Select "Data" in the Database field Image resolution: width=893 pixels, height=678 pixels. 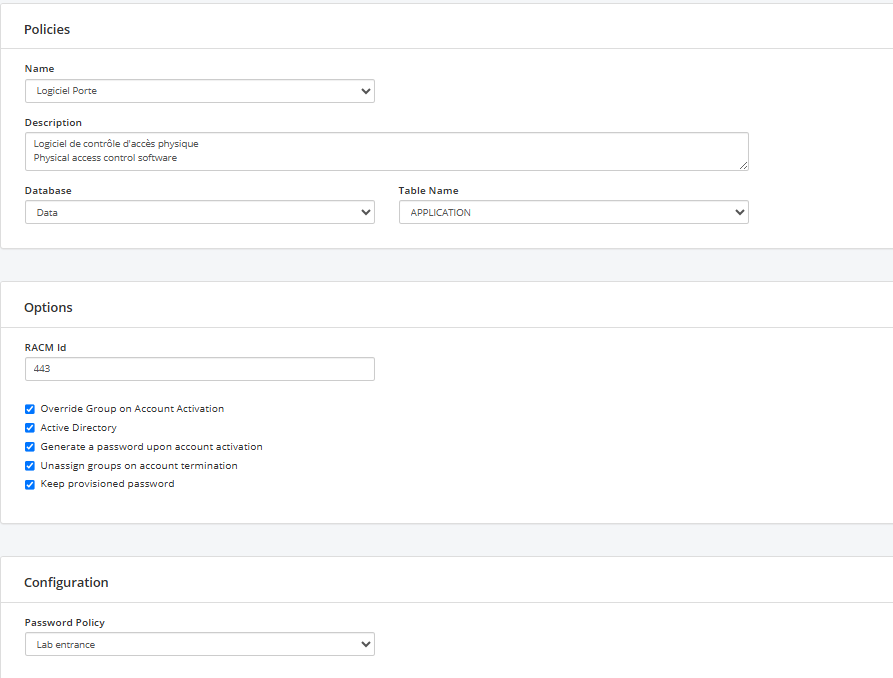199,212
